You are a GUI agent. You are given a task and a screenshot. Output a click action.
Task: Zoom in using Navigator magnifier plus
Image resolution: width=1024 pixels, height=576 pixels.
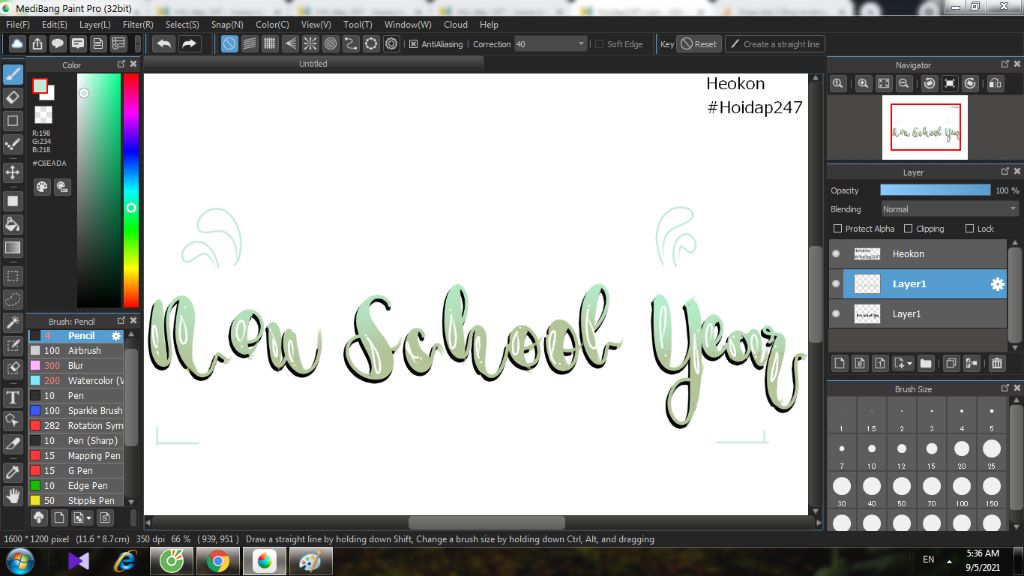[863, 84]
